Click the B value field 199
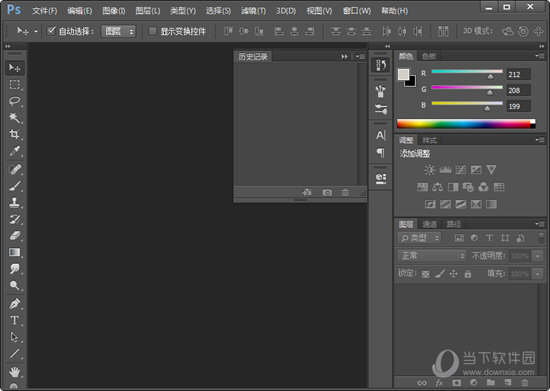550x391 pixels. tap(518, 106)
